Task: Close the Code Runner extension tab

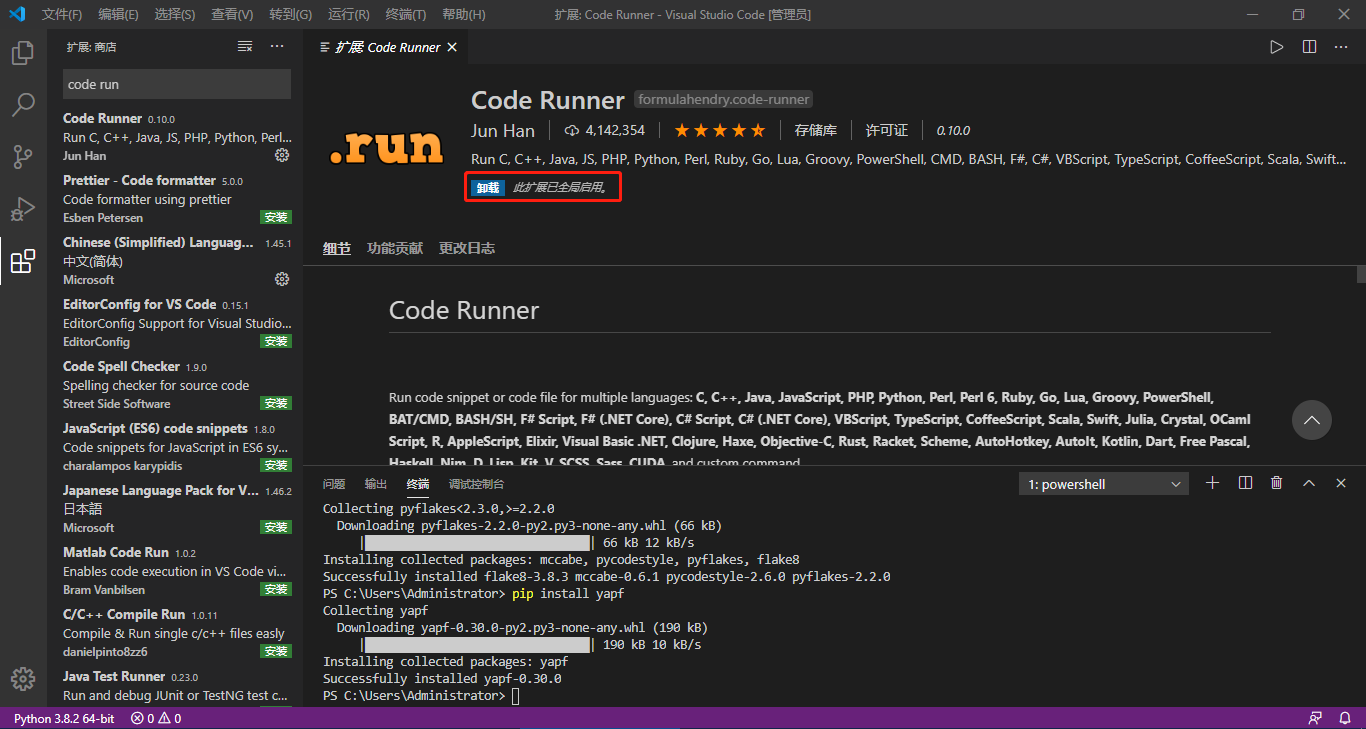Action: click(x=452, y=47)
